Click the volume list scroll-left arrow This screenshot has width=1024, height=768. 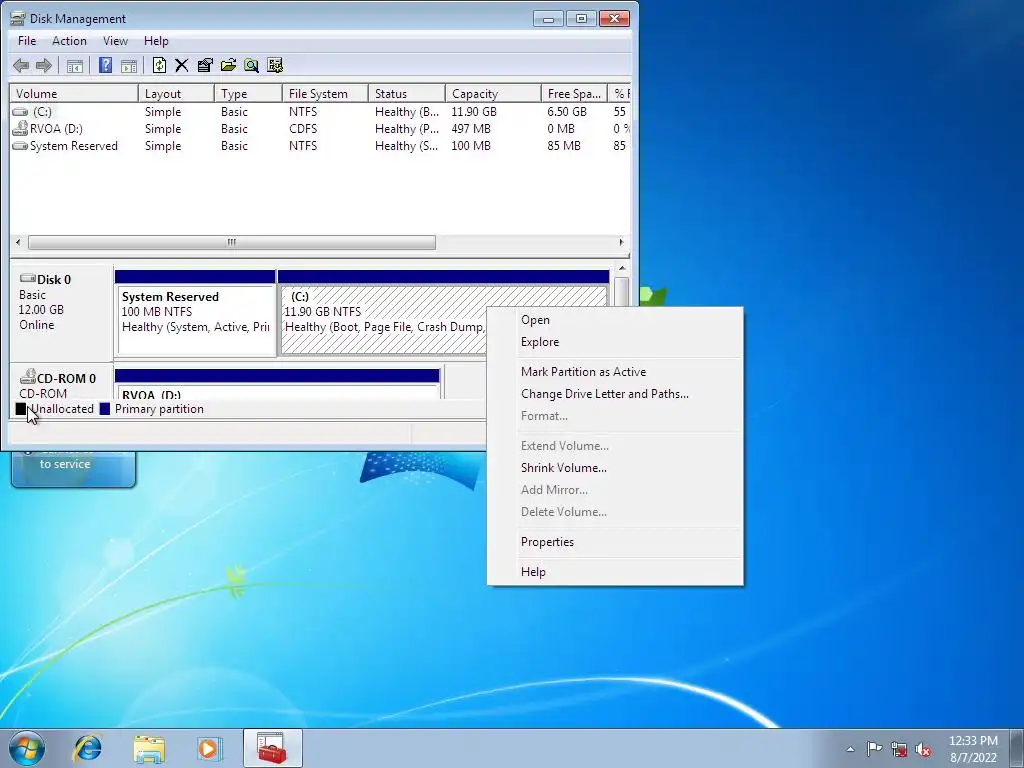tap(18, 242)
